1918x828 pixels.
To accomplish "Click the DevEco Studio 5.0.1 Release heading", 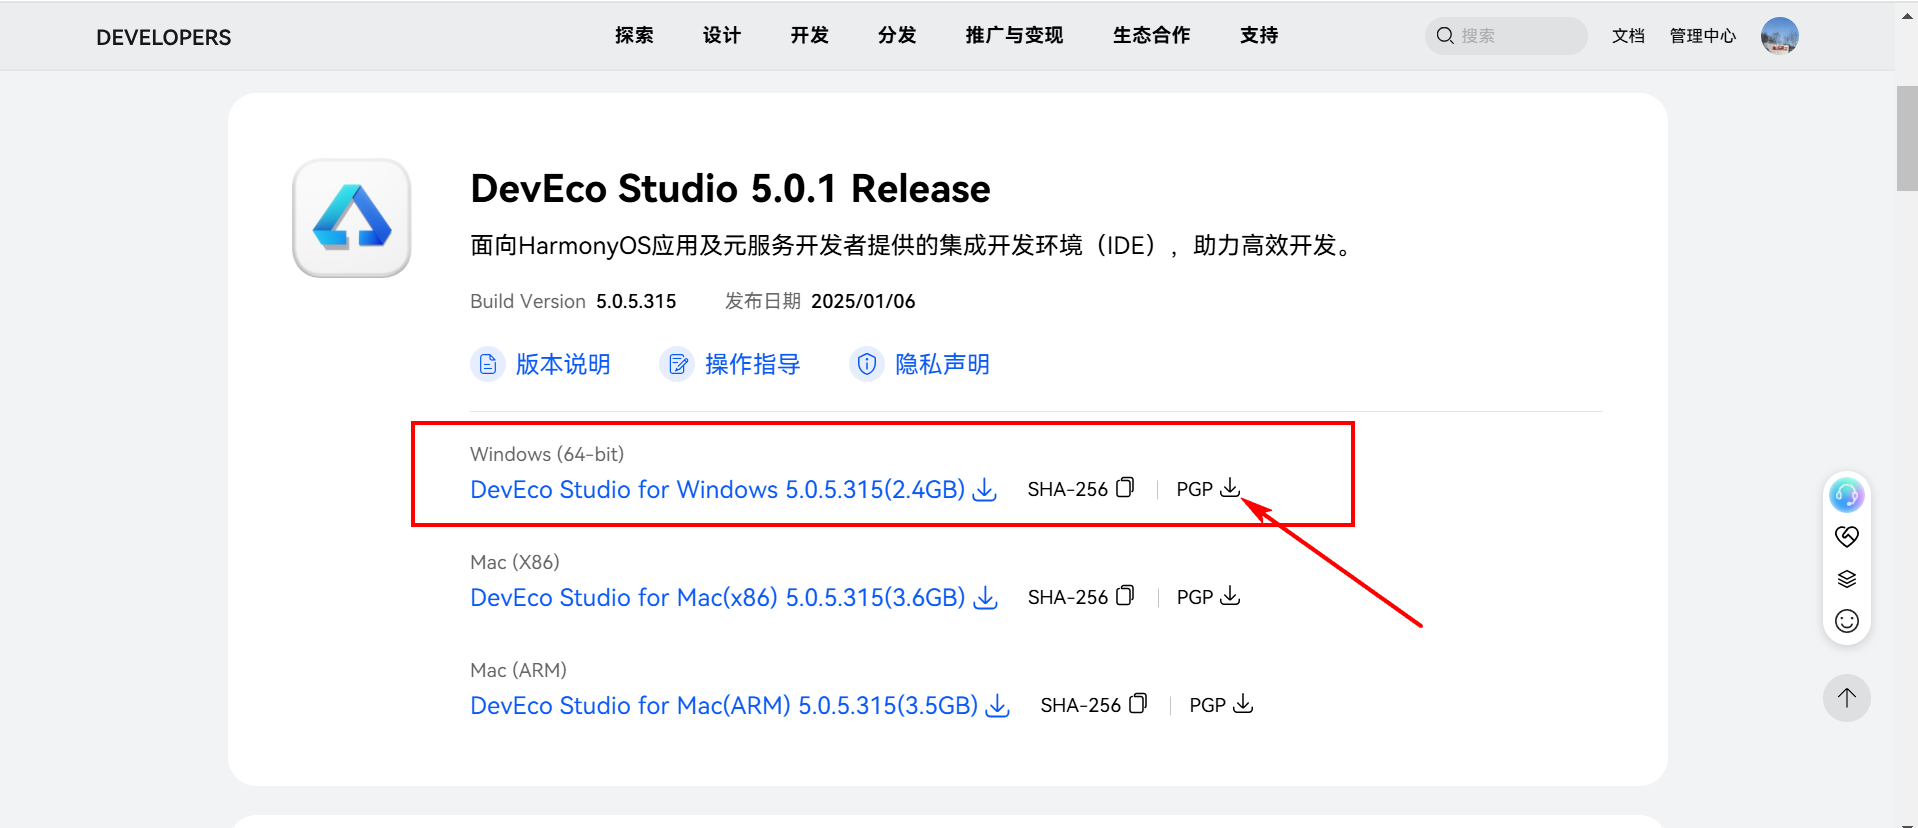I will pyautogui.click(x=730, y=188).
